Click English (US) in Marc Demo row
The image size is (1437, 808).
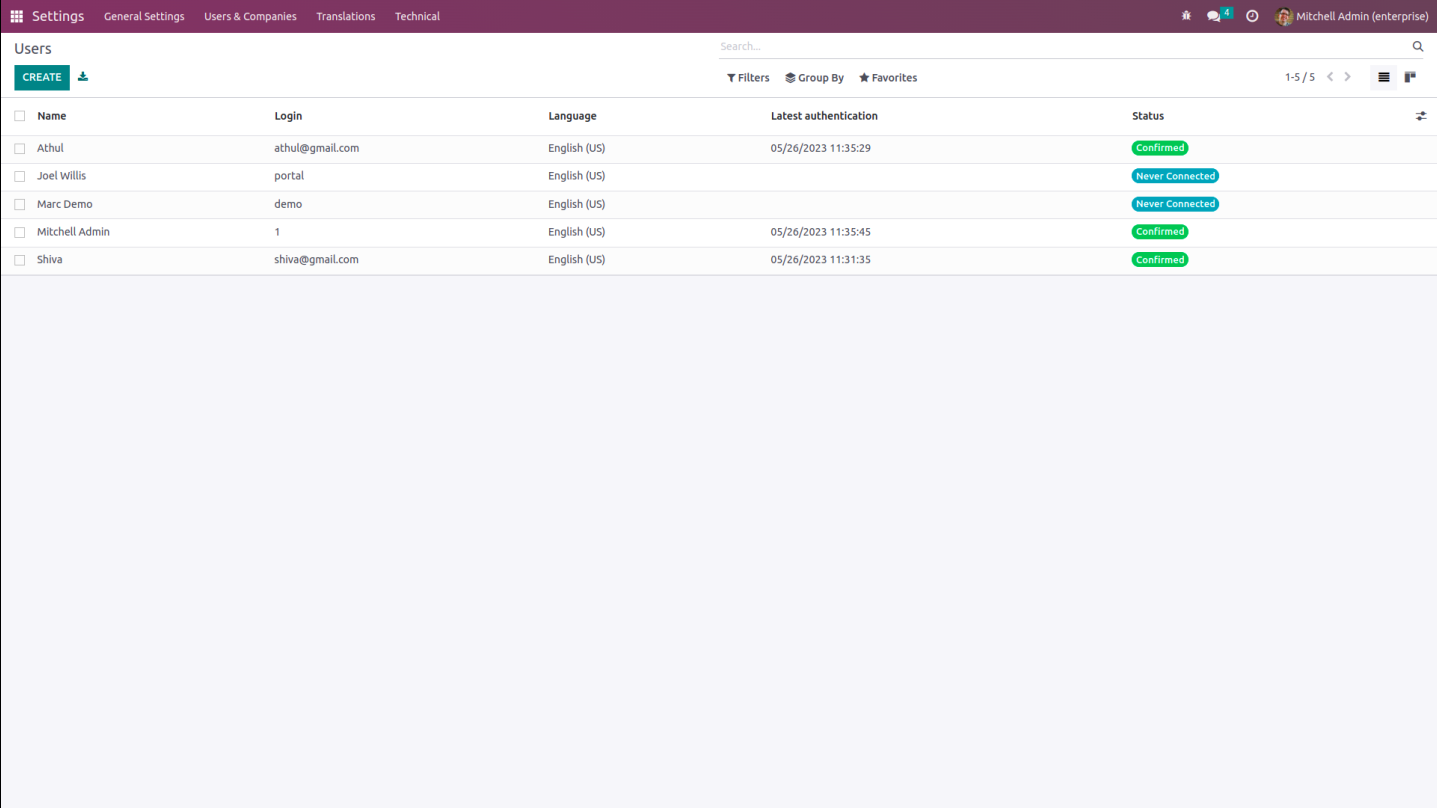[576, 204]
